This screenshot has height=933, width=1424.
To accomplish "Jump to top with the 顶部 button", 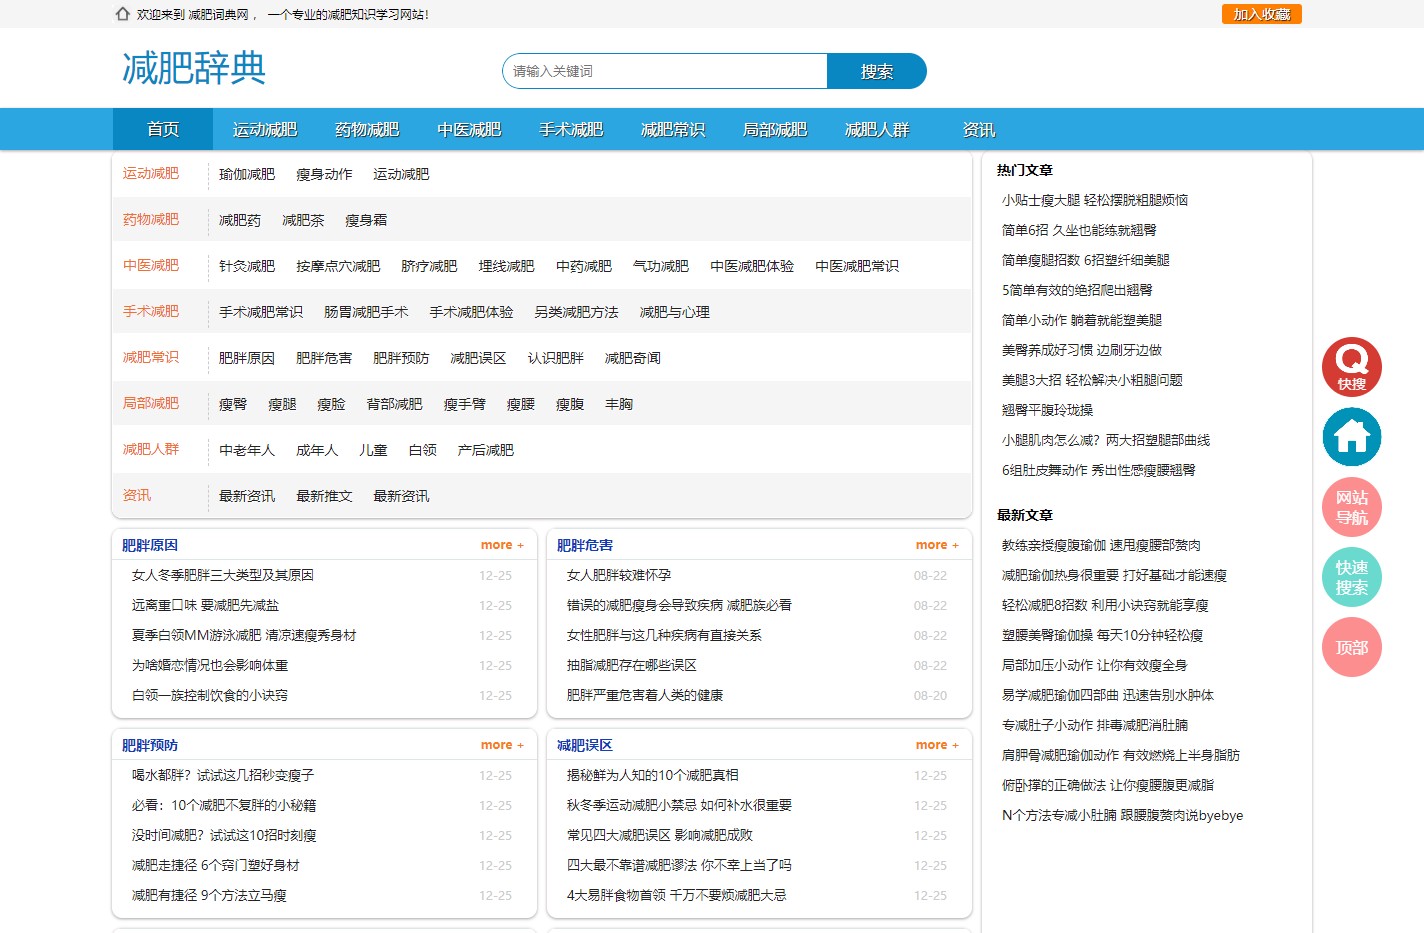I will tap(1352, 647).
